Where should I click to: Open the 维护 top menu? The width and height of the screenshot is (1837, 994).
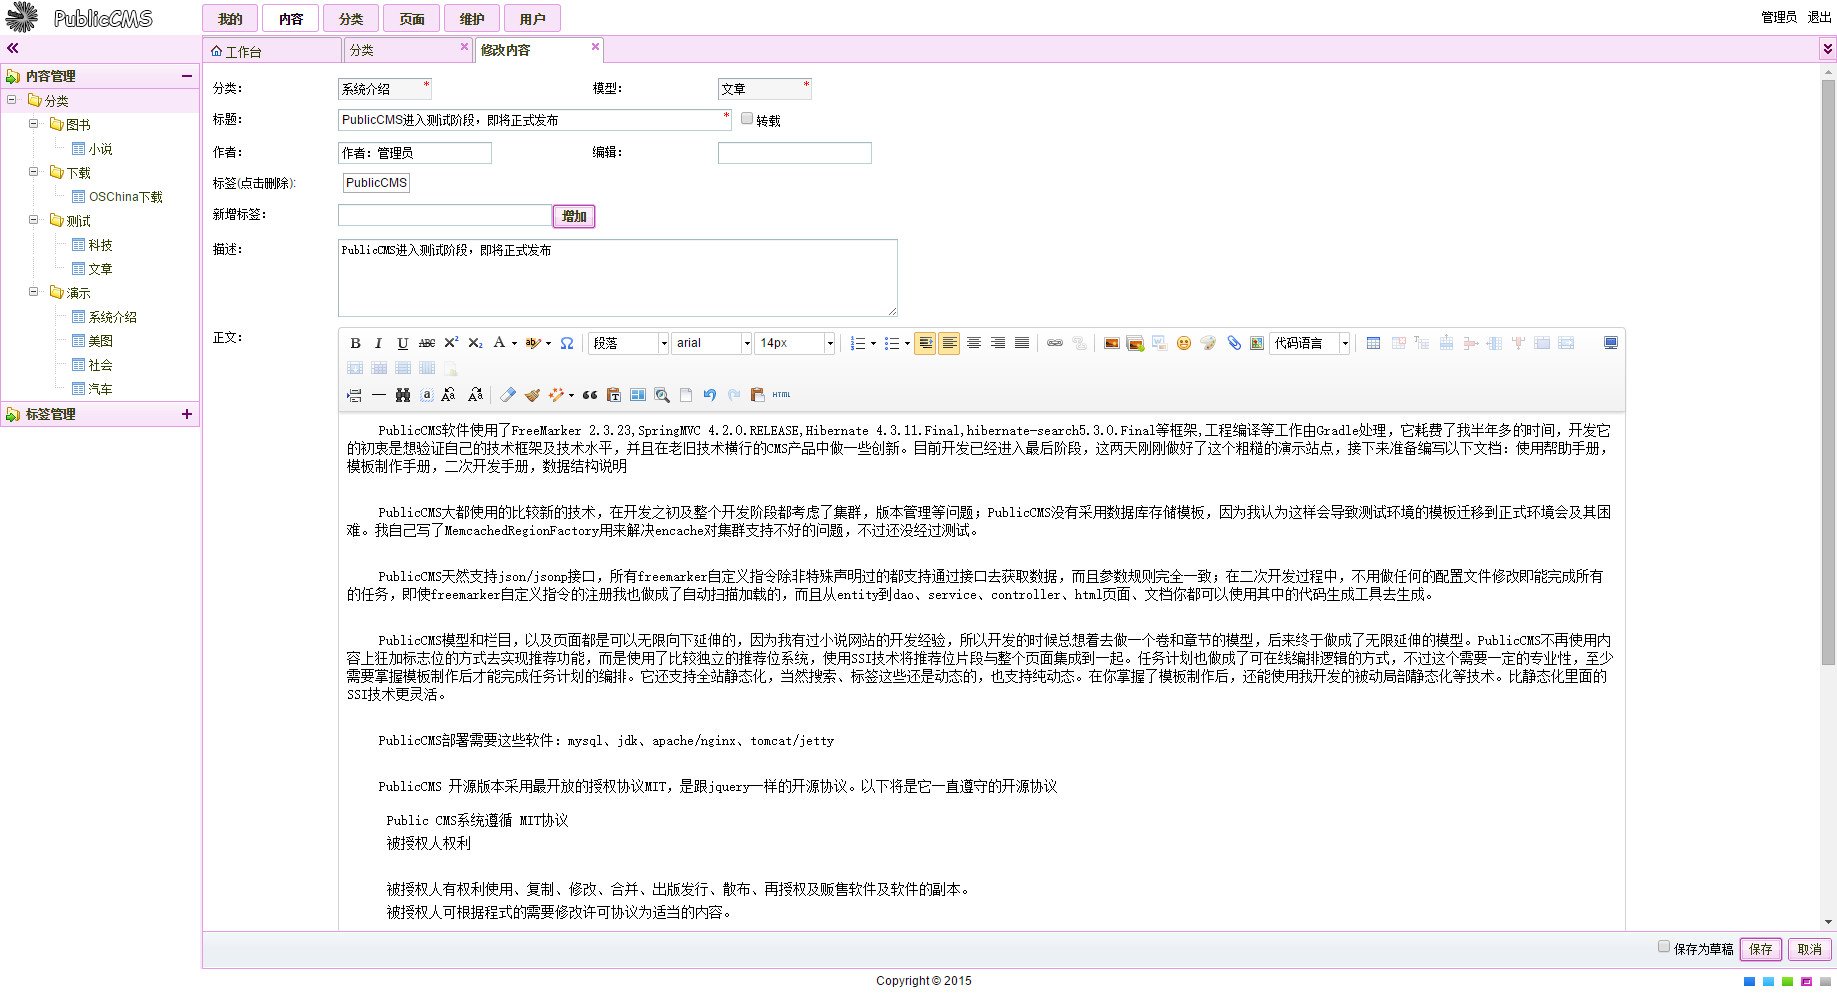(472, 19)
